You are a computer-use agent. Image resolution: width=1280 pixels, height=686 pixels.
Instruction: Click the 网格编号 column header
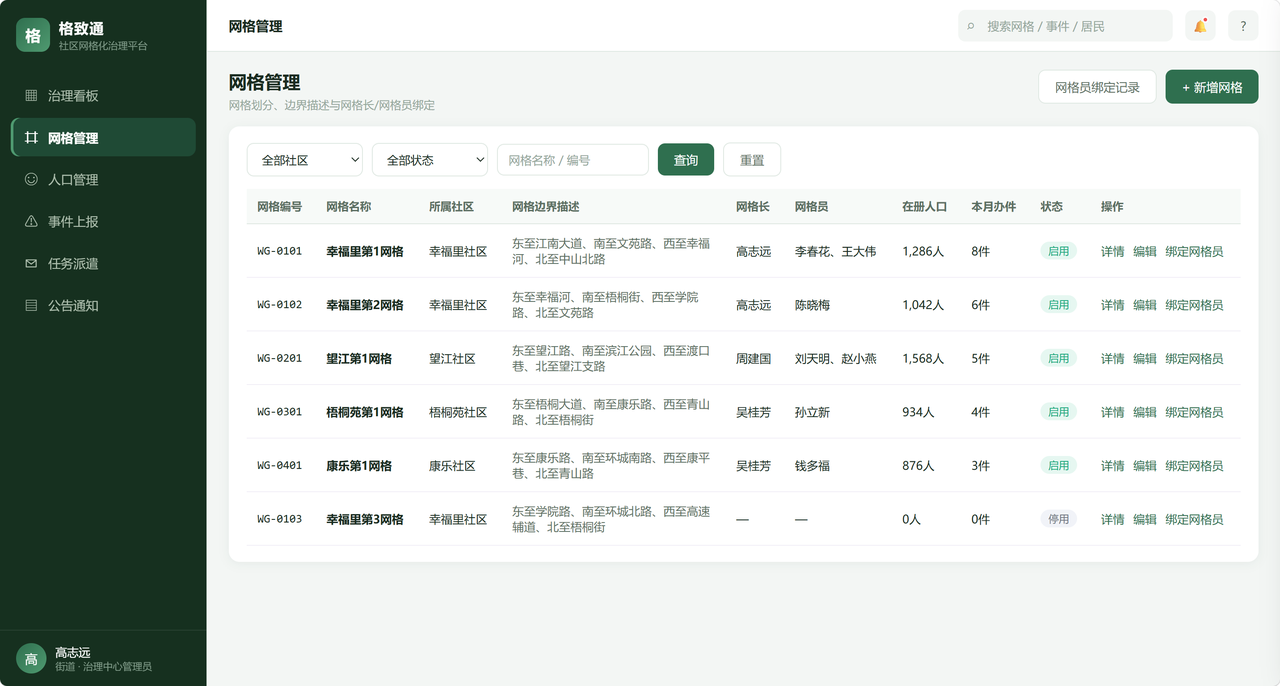(279, 207)
